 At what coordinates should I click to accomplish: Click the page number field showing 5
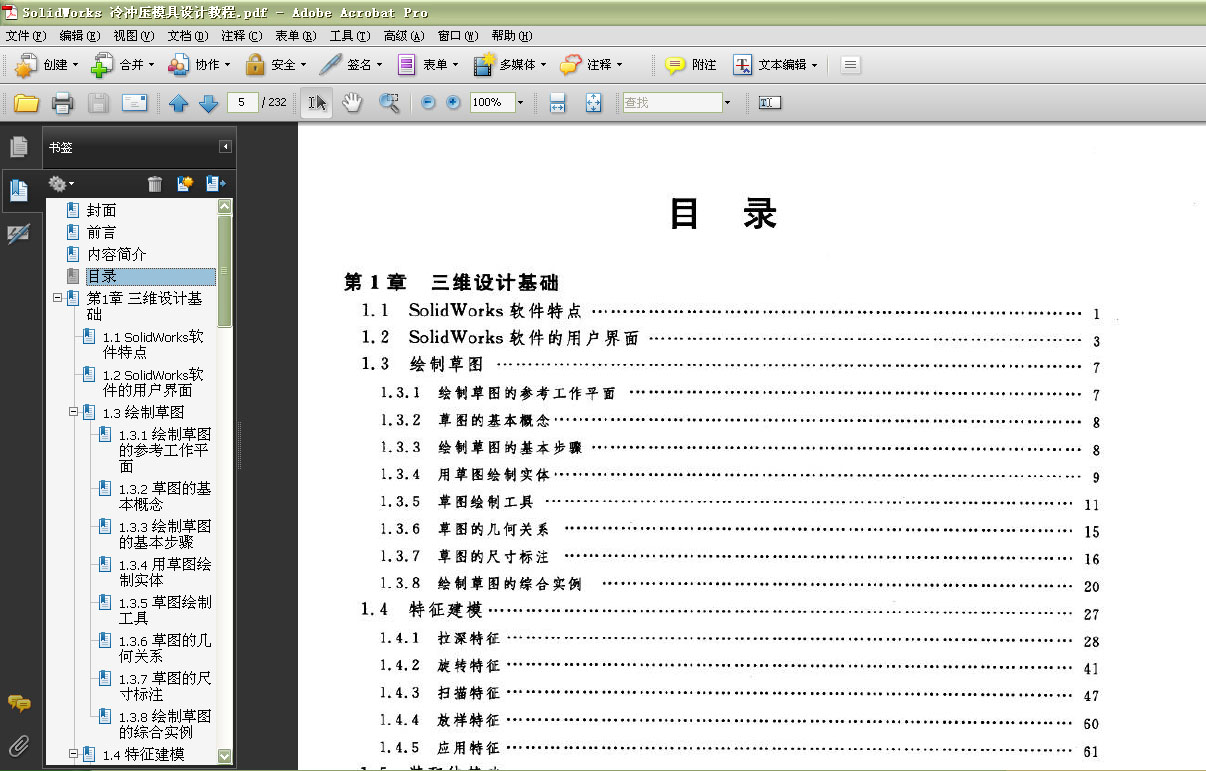tap(242, 102)
